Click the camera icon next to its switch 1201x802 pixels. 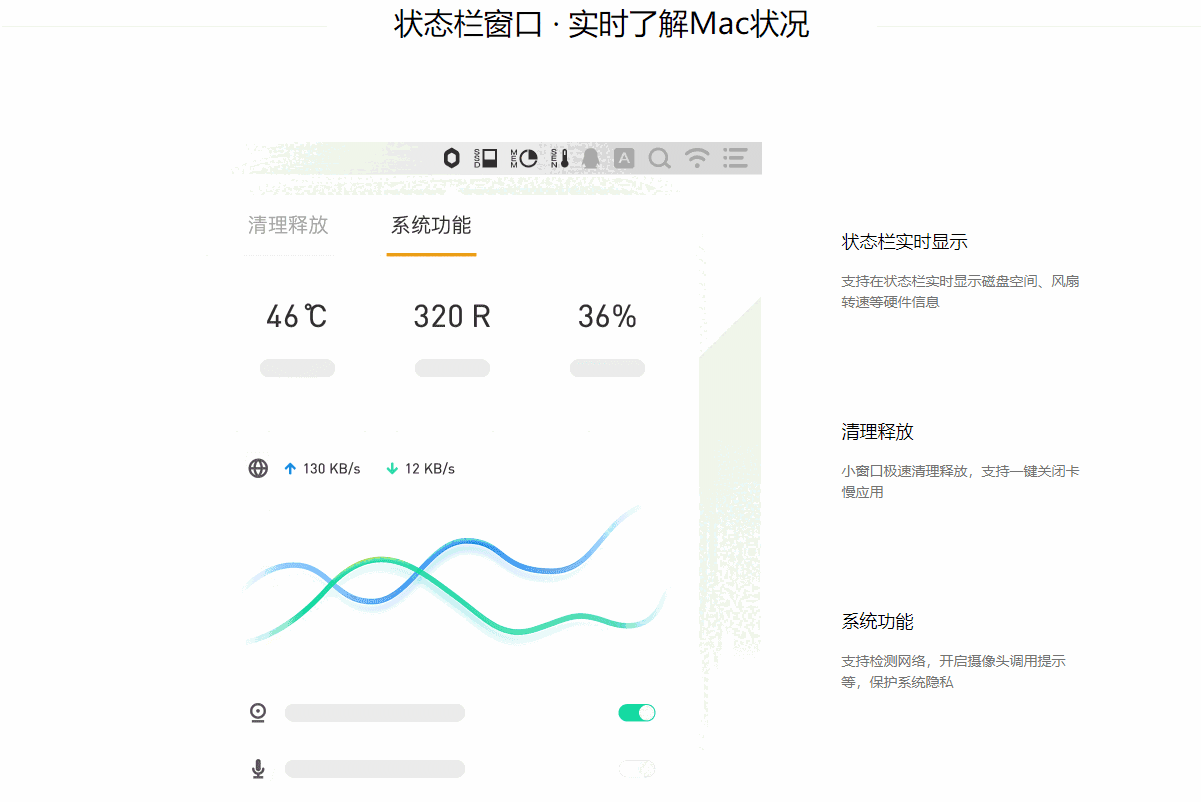coord(258,712)
